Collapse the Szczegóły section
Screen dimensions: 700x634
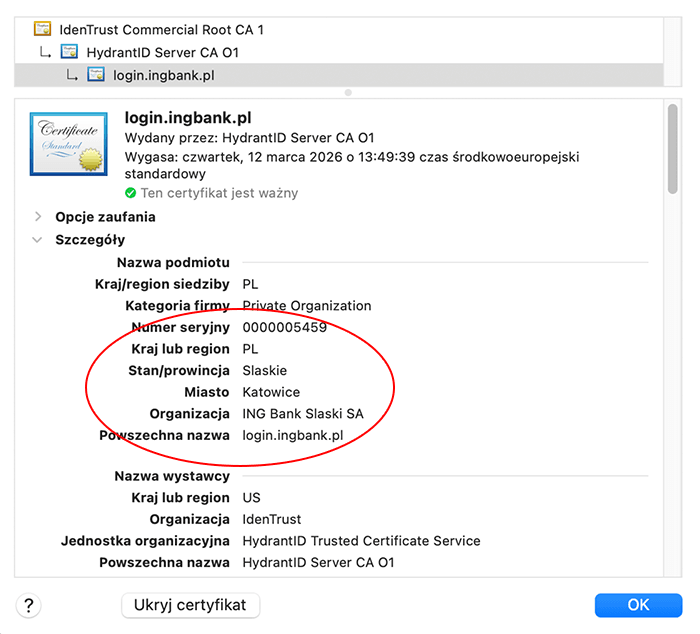[38, 240]
